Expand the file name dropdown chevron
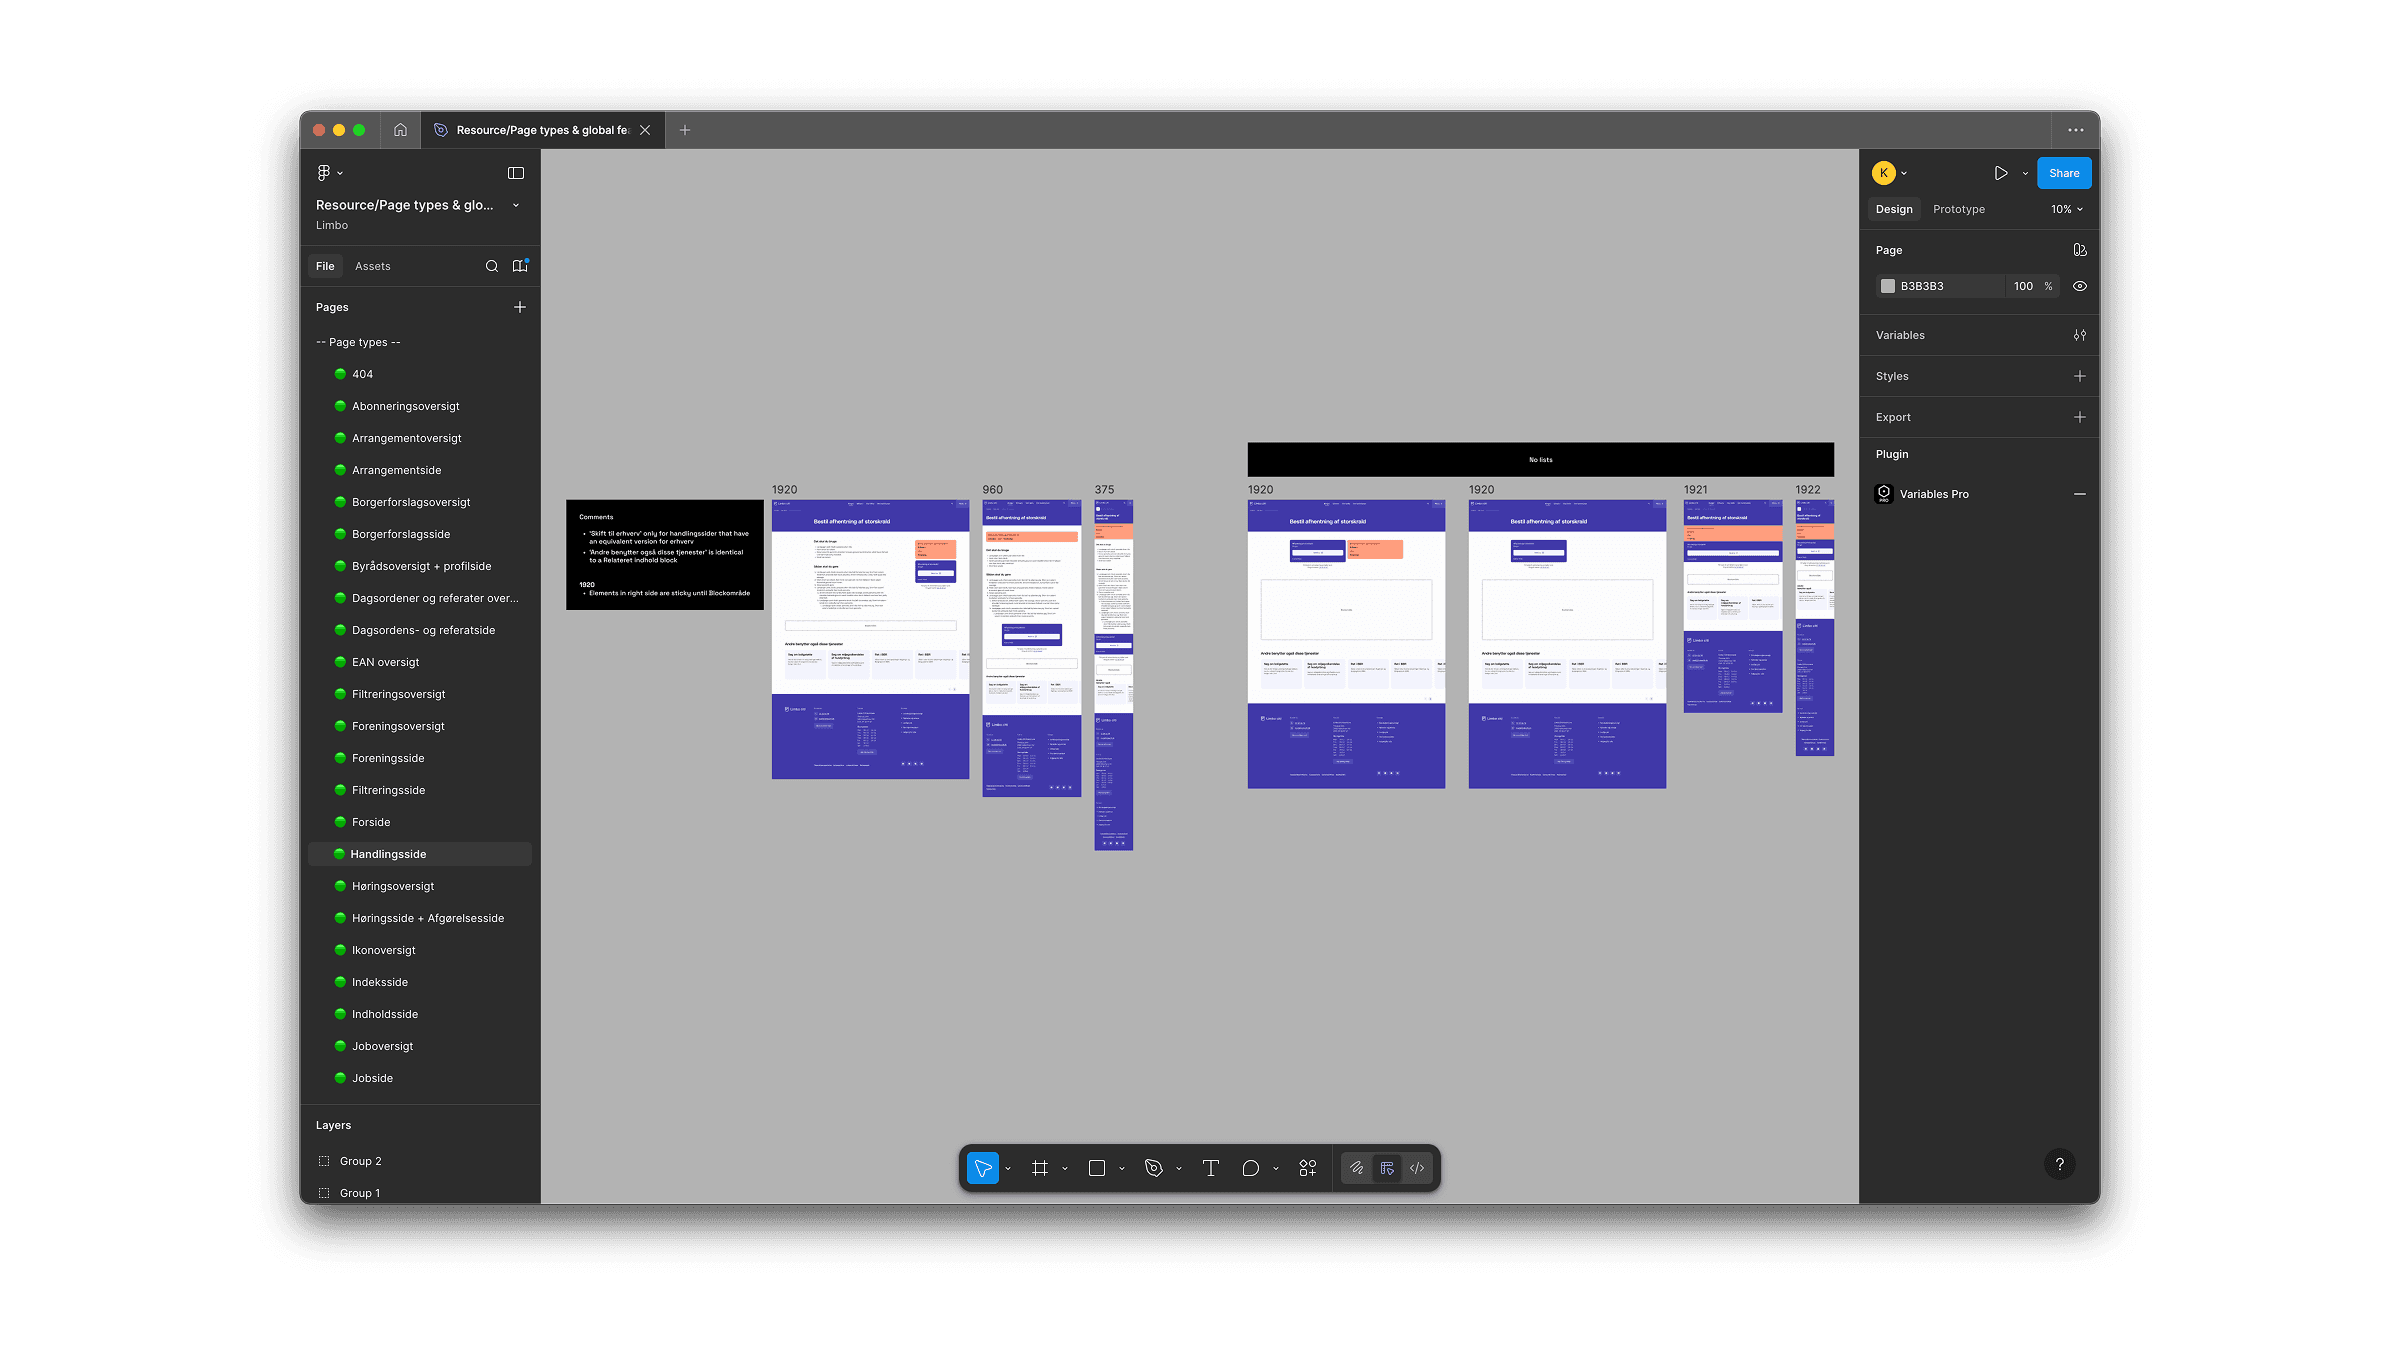Screen dimensions: 2400x1350 pyautogui.click(x=516, y=205)
